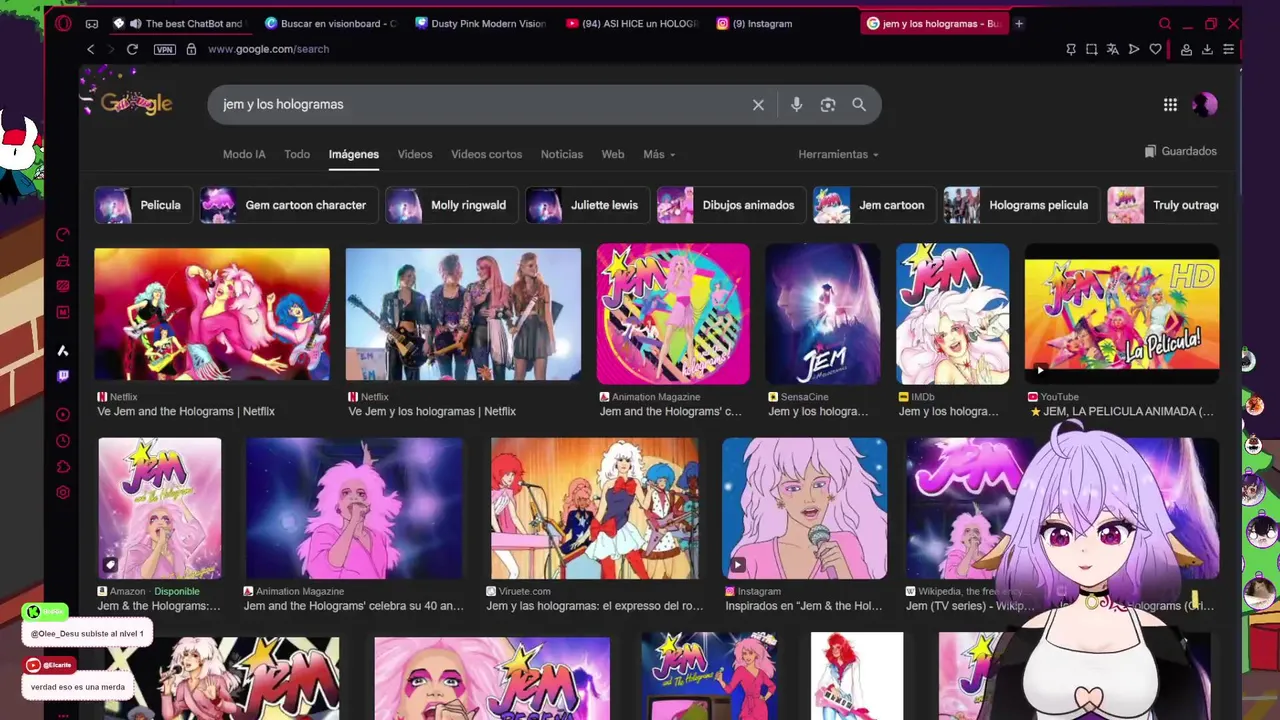Image resolution: width=1280 pixels, height=720 pixels.
Task: Expand the Más dropdown
Action: tap(659, 154)
